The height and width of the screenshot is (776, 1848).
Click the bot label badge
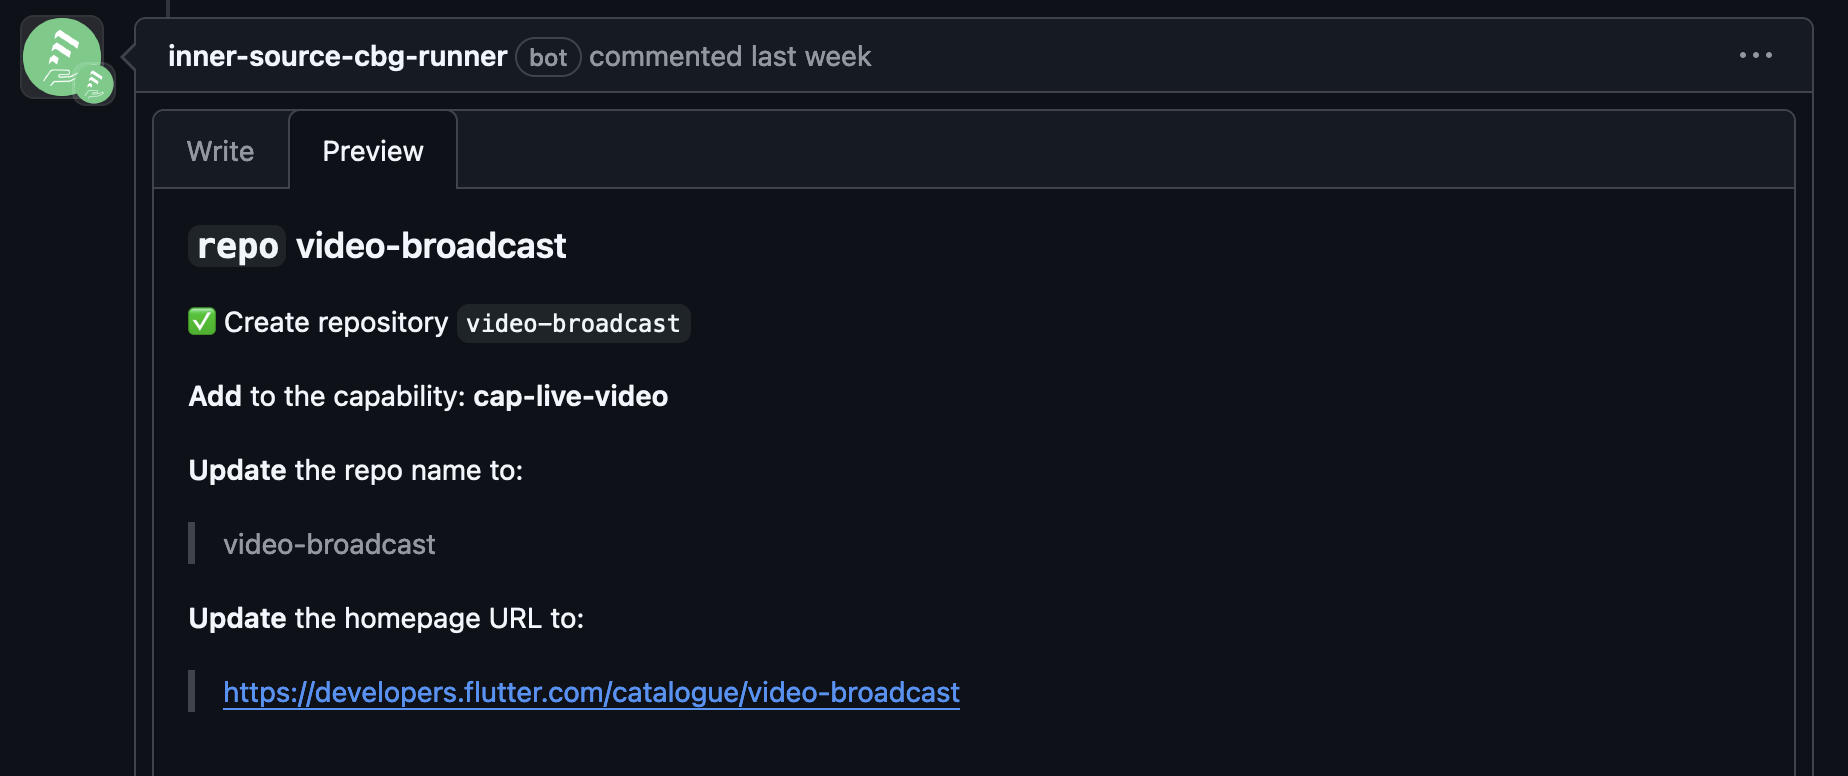tap(548, 57)
